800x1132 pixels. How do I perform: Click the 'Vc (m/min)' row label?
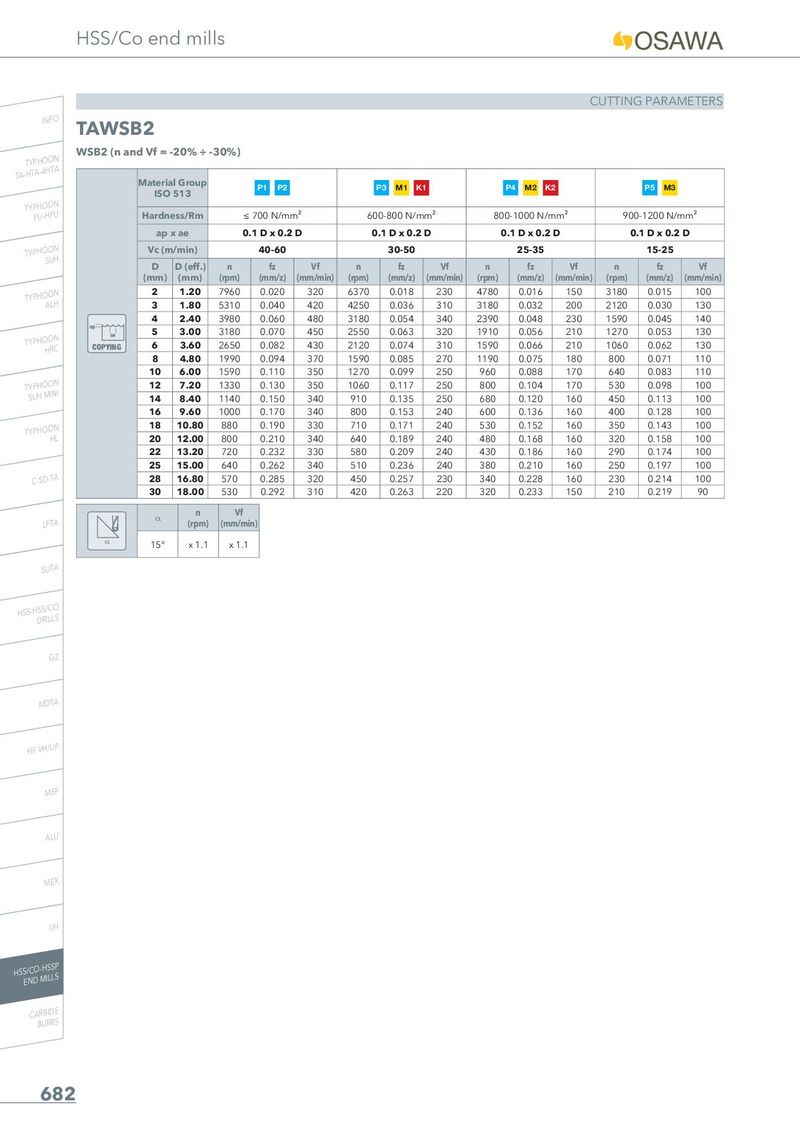173,250
